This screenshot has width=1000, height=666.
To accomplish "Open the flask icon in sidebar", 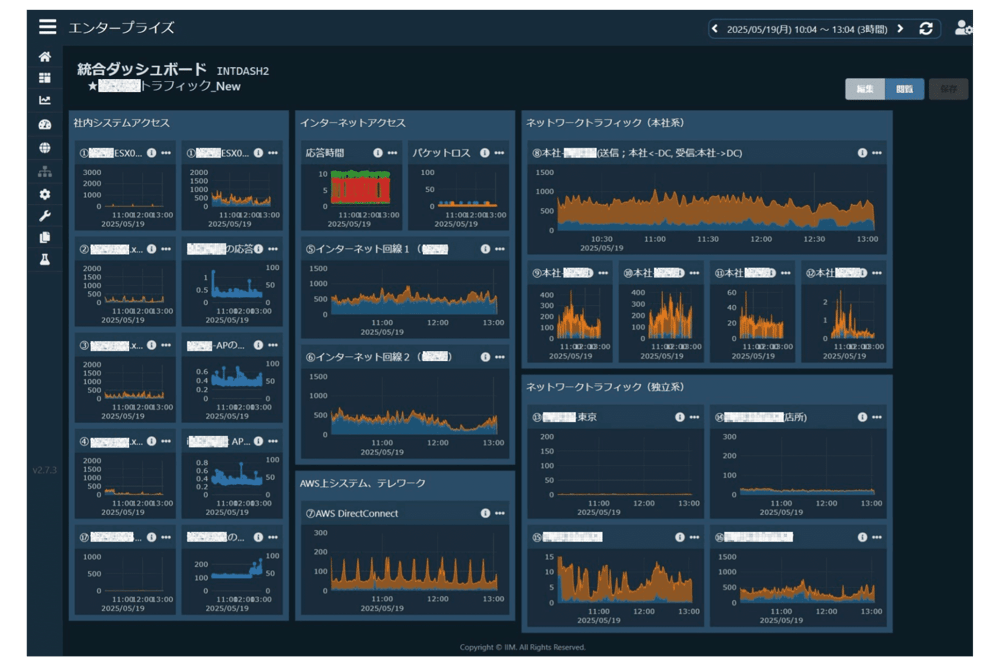I will (x=45, y=260).
